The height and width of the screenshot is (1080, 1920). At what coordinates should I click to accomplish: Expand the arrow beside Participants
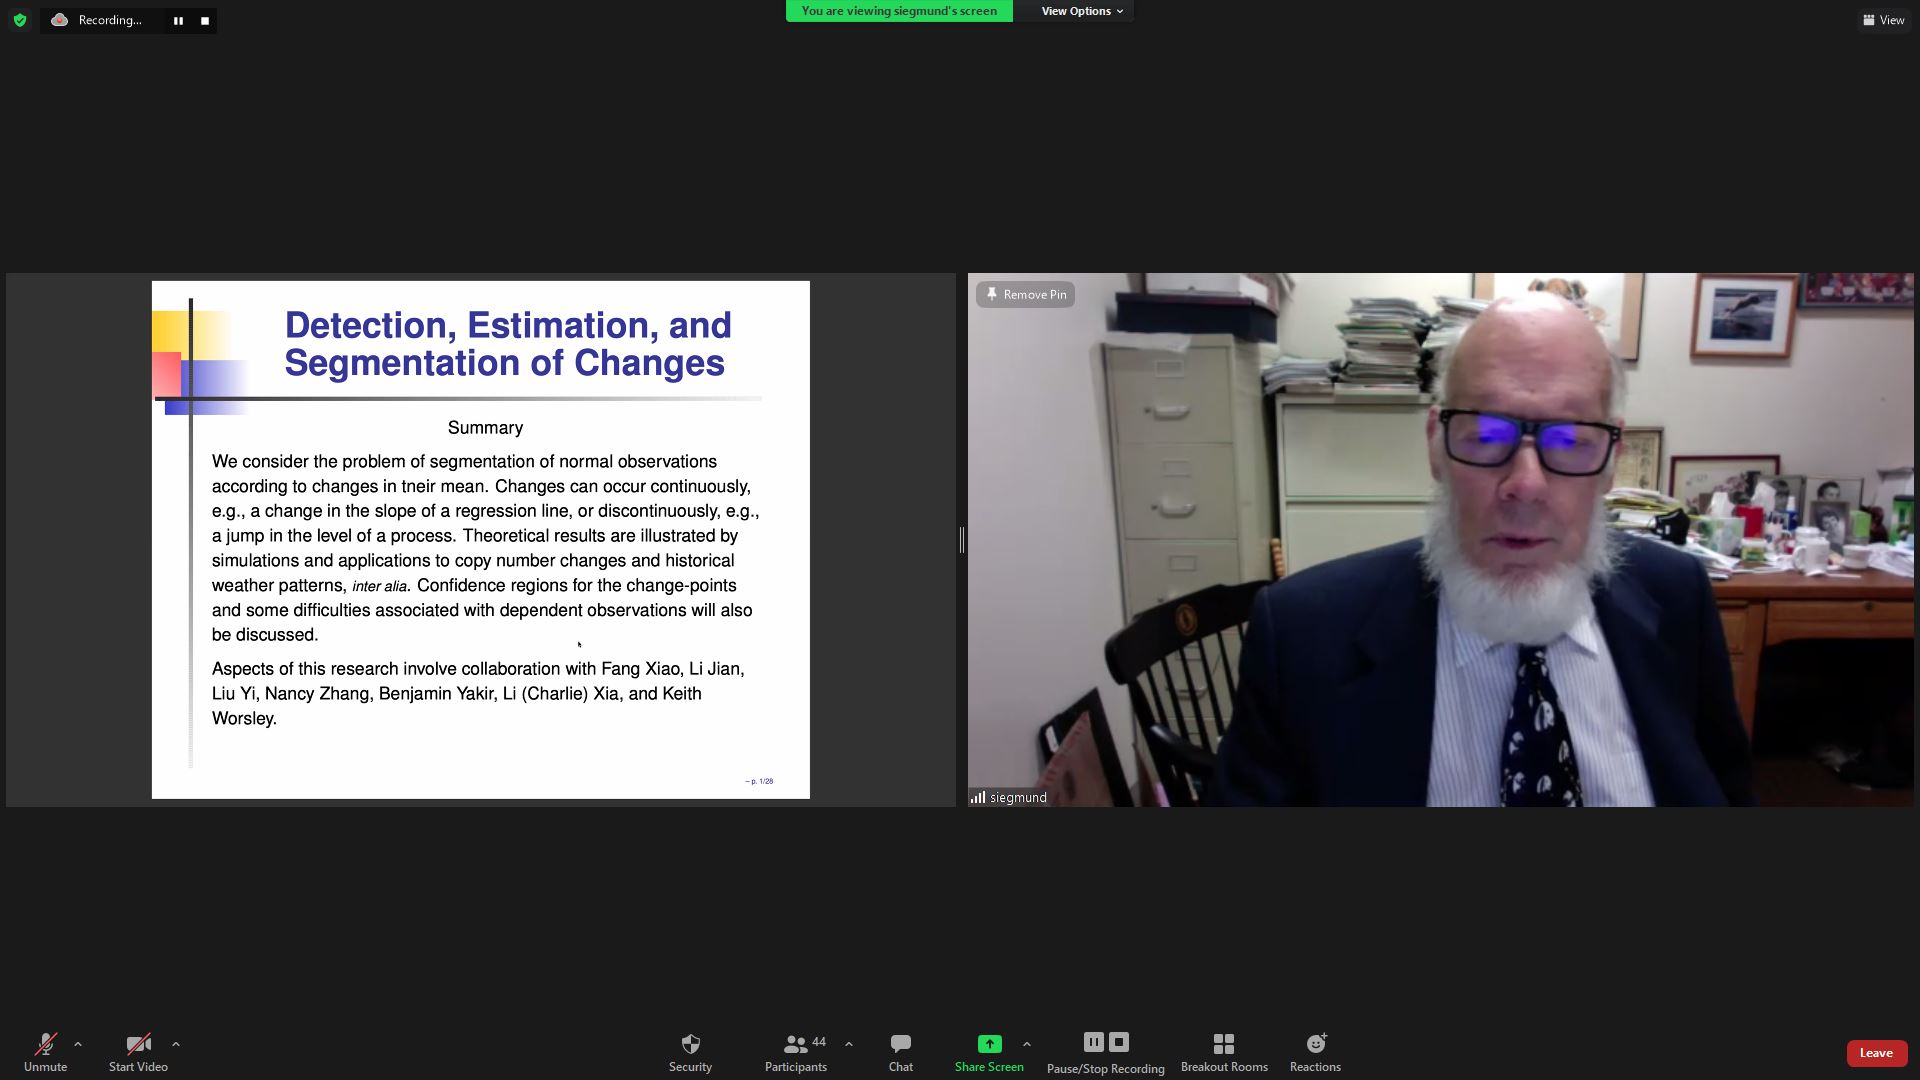849,1044
